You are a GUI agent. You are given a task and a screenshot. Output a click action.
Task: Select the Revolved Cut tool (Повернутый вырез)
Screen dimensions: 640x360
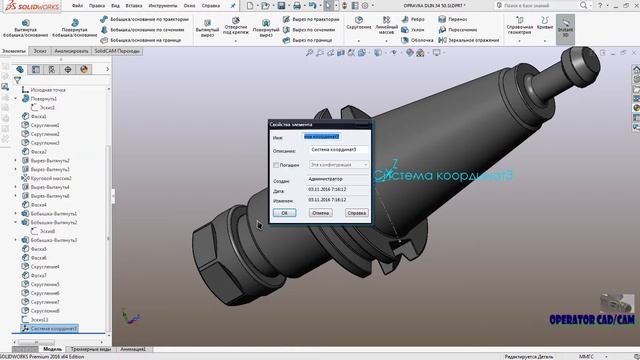pyautogui.click(x=266, y=28)
